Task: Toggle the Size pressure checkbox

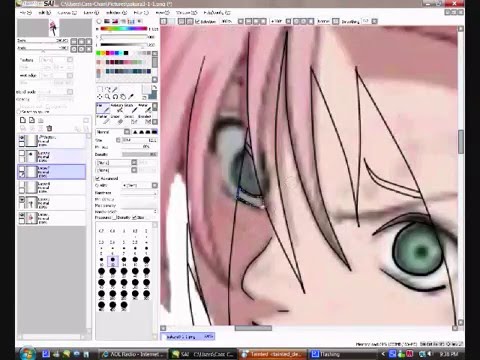Action: pos(134,218)
